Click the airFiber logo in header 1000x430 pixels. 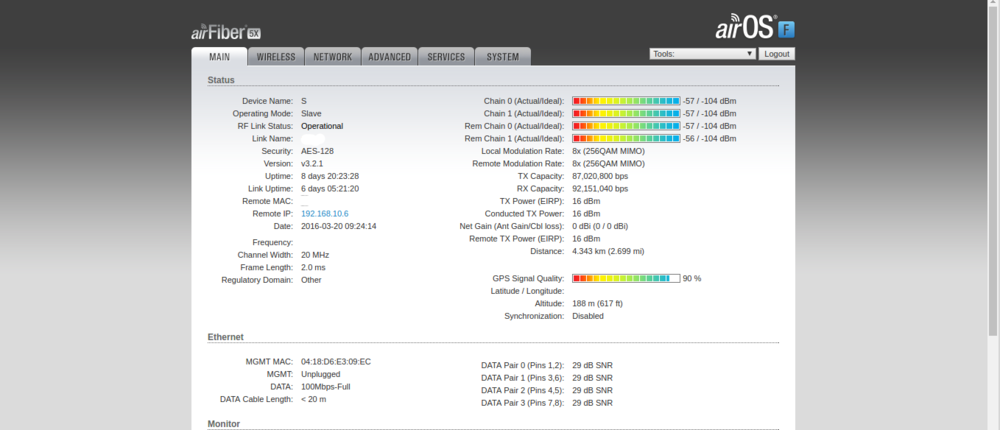pos(226,31)
